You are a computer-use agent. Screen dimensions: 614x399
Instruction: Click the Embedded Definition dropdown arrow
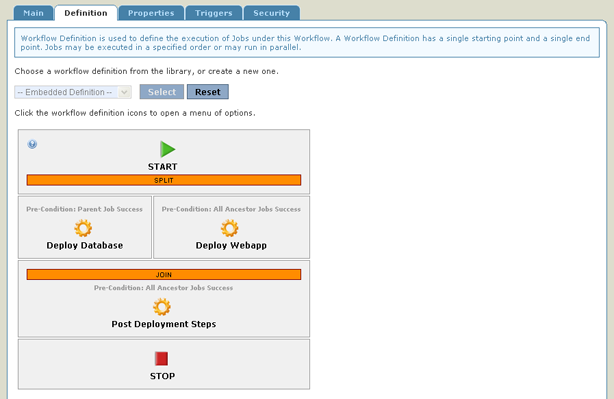(x=125, y=92)
